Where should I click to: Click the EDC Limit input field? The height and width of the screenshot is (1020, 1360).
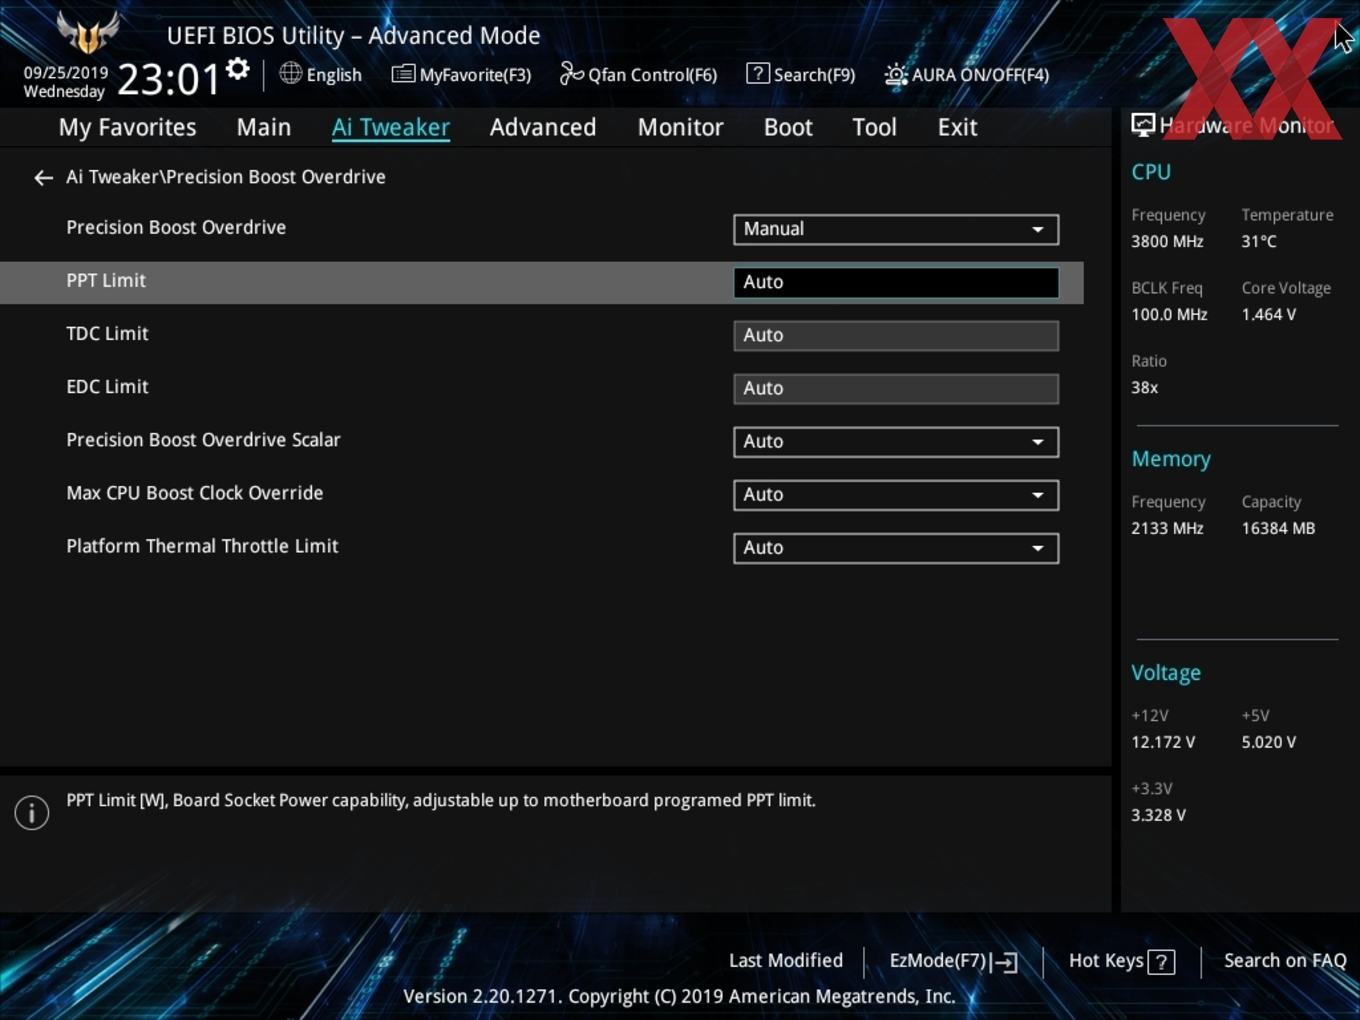tap(896, 388)
